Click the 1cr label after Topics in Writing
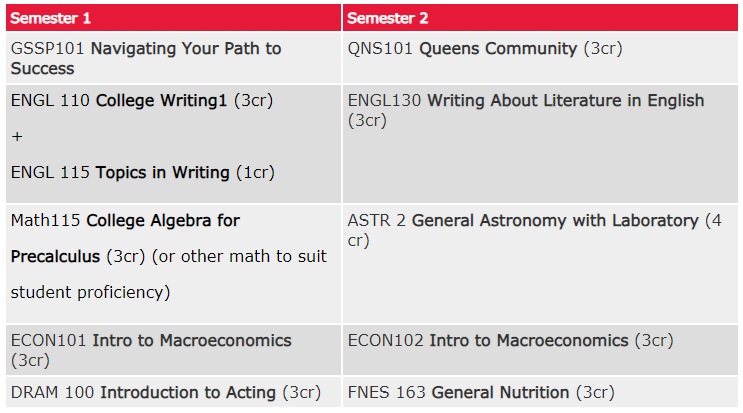Image resolution: width=743 pixels, height=413 pixels. (x=254, y=172)
